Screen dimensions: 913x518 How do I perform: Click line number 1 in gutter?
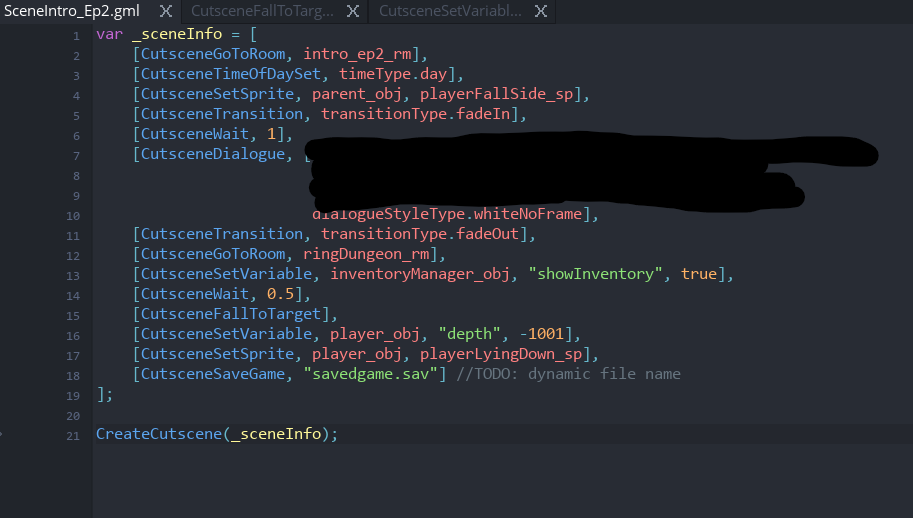pos(76,36)
